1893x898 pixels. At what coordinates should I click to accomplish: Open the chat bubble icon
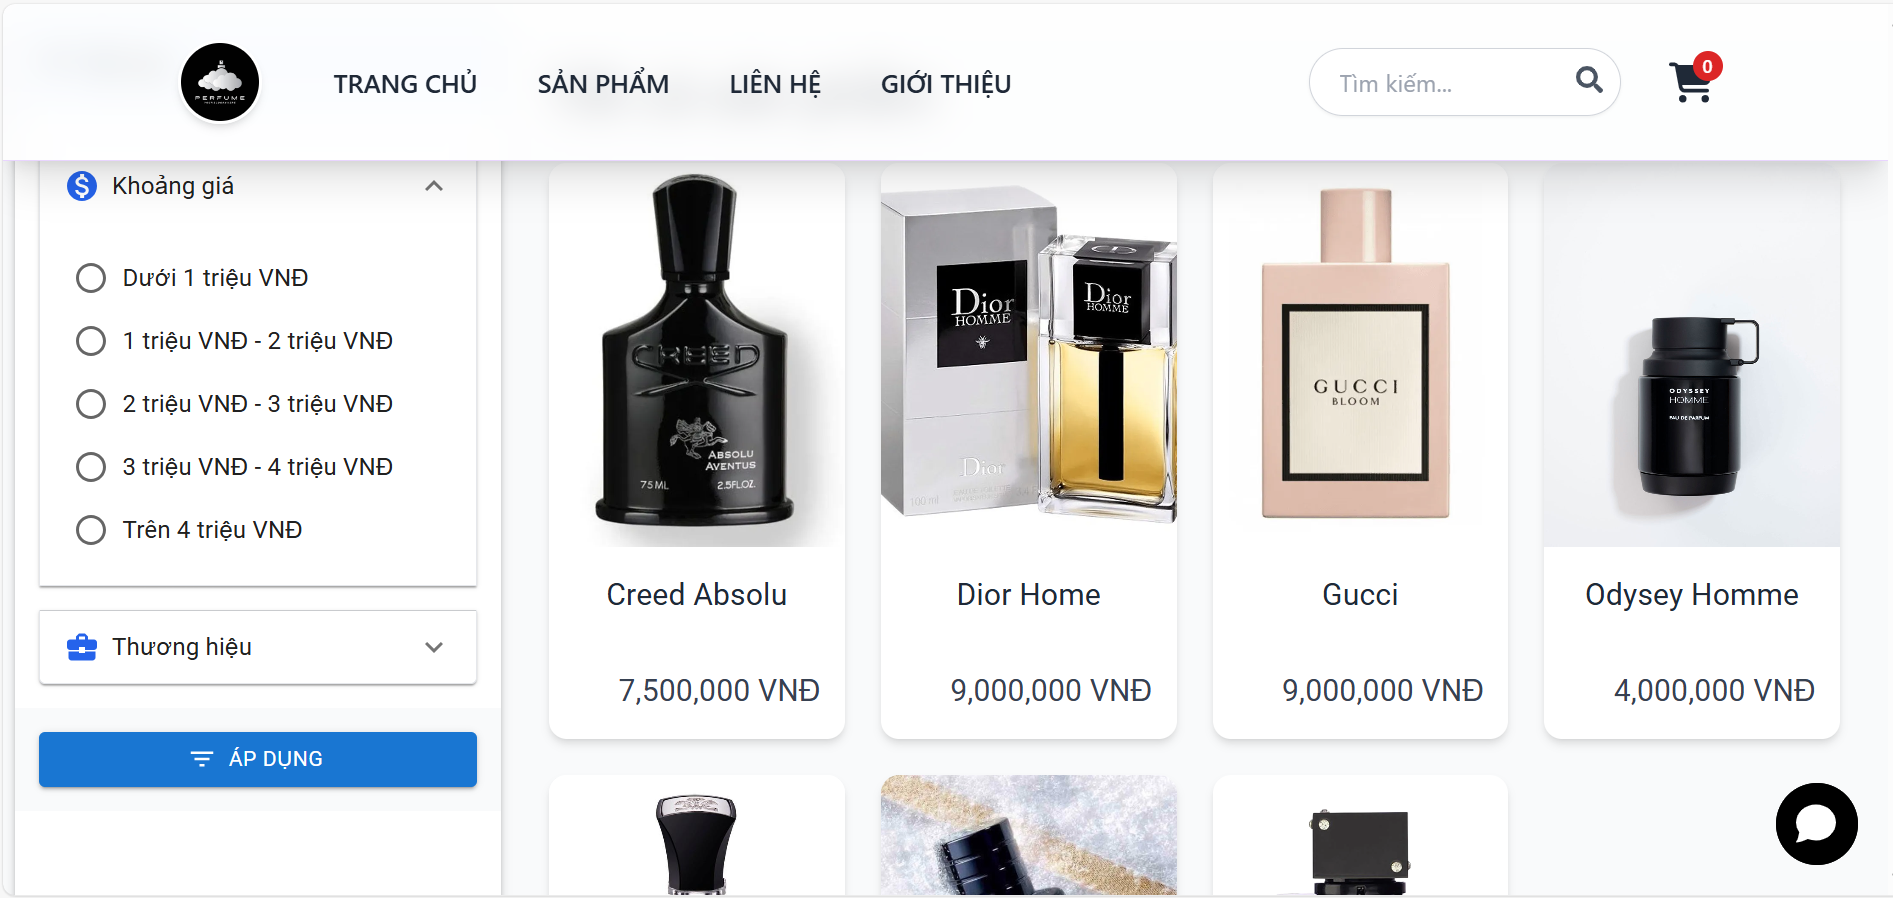pyautogui.click(x=1816, y=824)
